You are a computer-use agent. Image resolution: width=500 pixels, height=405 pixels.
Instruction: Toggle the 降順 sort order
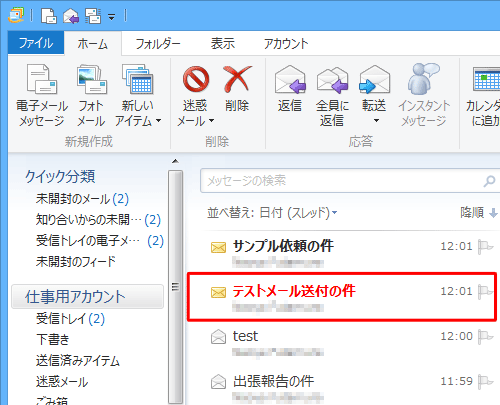[x=479, y=212]
